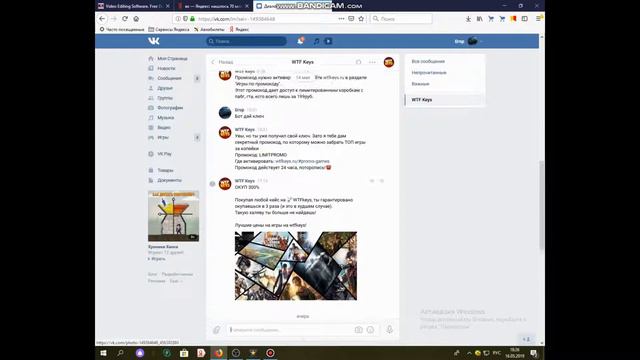The image size is (640, 360).
Task: Click the Играть link under the game ad
Action: click(x=157, y=259)
